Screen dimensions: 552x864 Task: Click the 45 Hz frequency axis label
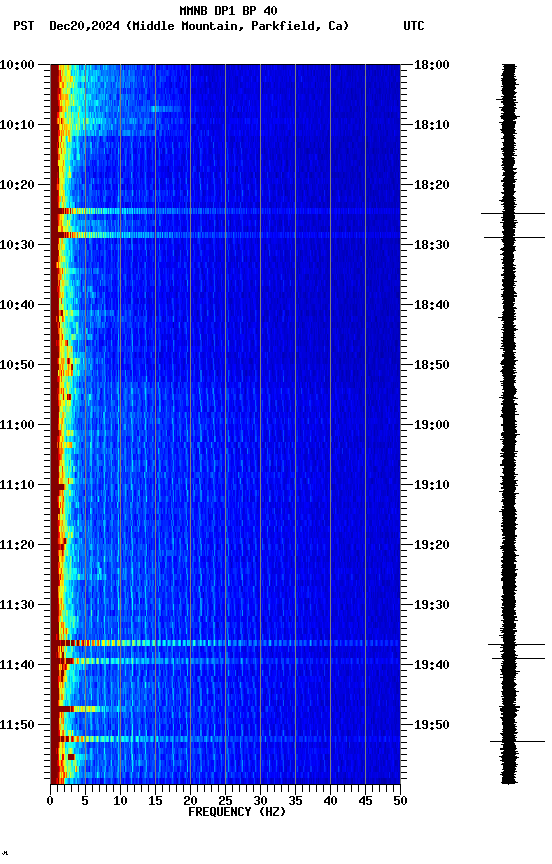click(365, 802)
